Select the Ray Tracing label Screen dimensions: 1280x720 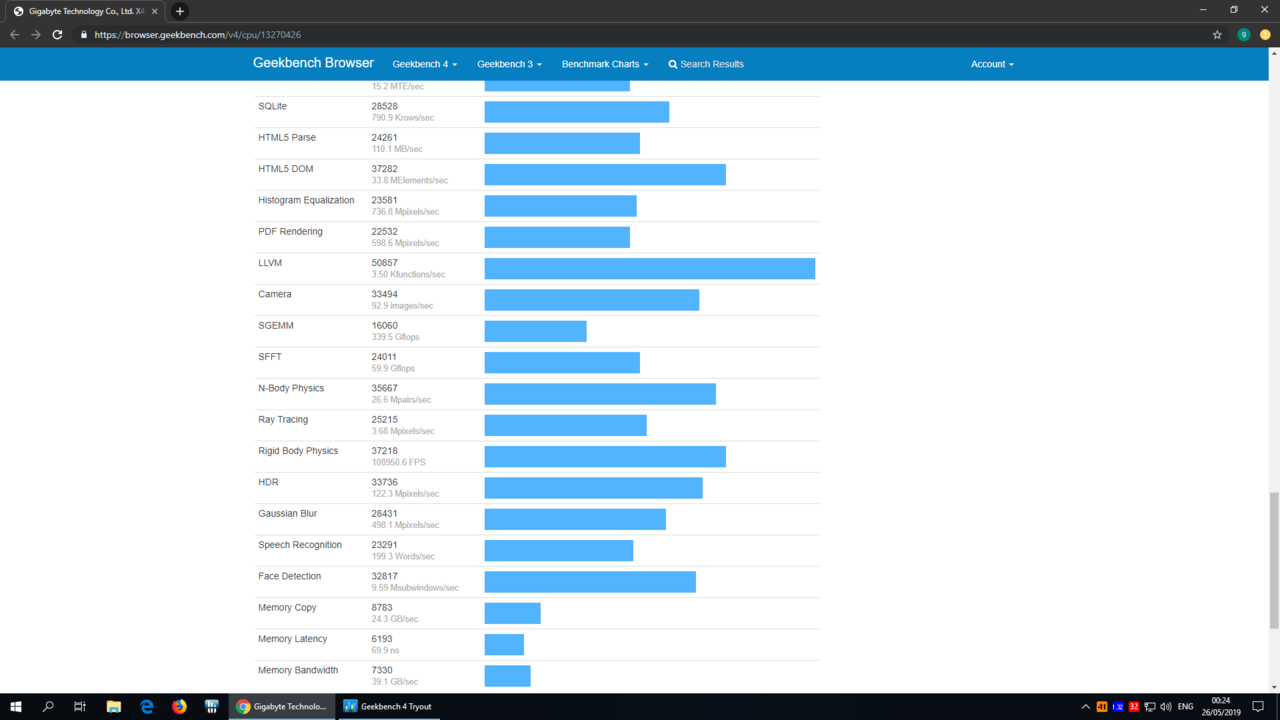(283, 419)
